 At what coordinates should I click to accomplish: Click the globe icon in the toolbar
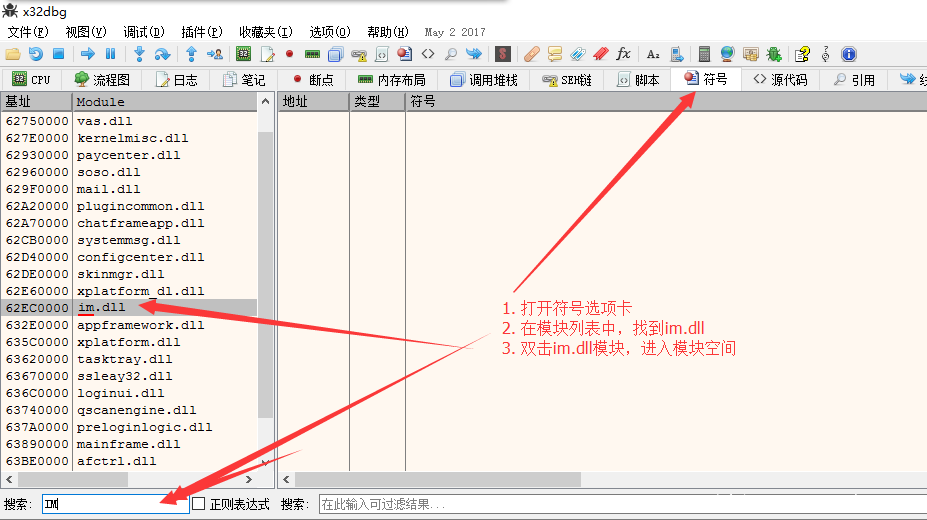(x=727, y=54)
